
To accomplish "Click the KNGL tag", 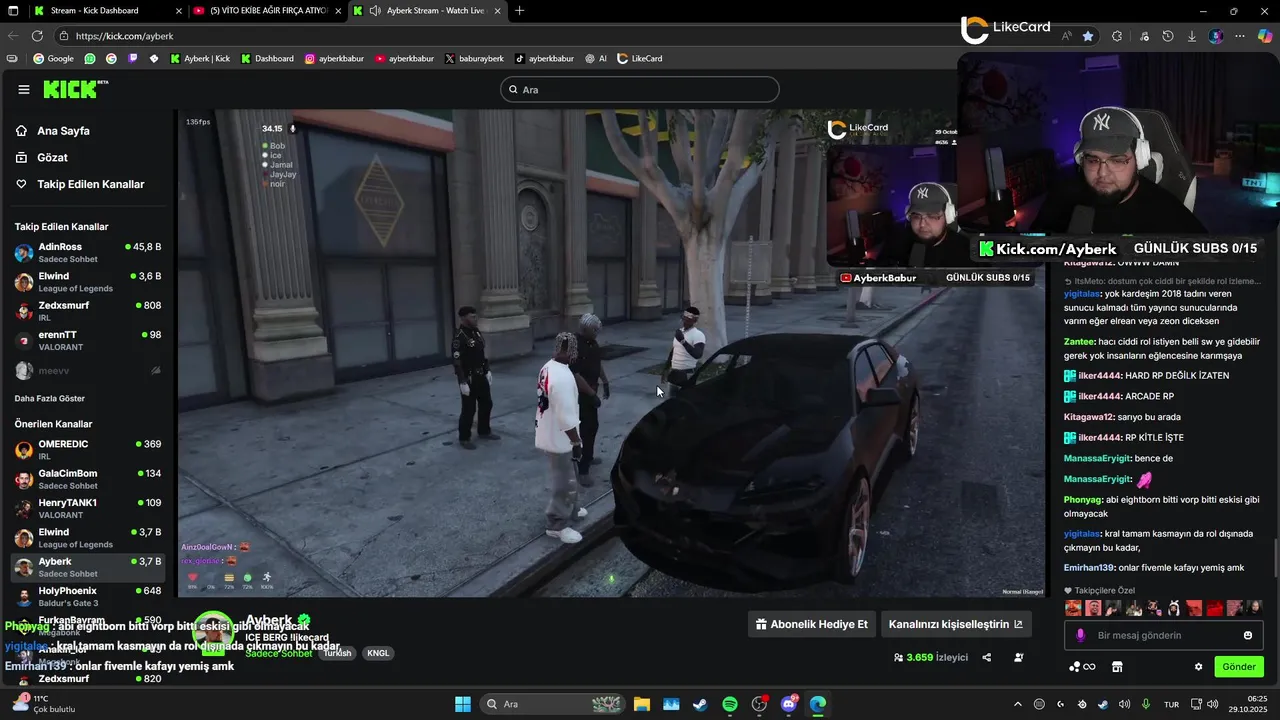I will point(378,653).
